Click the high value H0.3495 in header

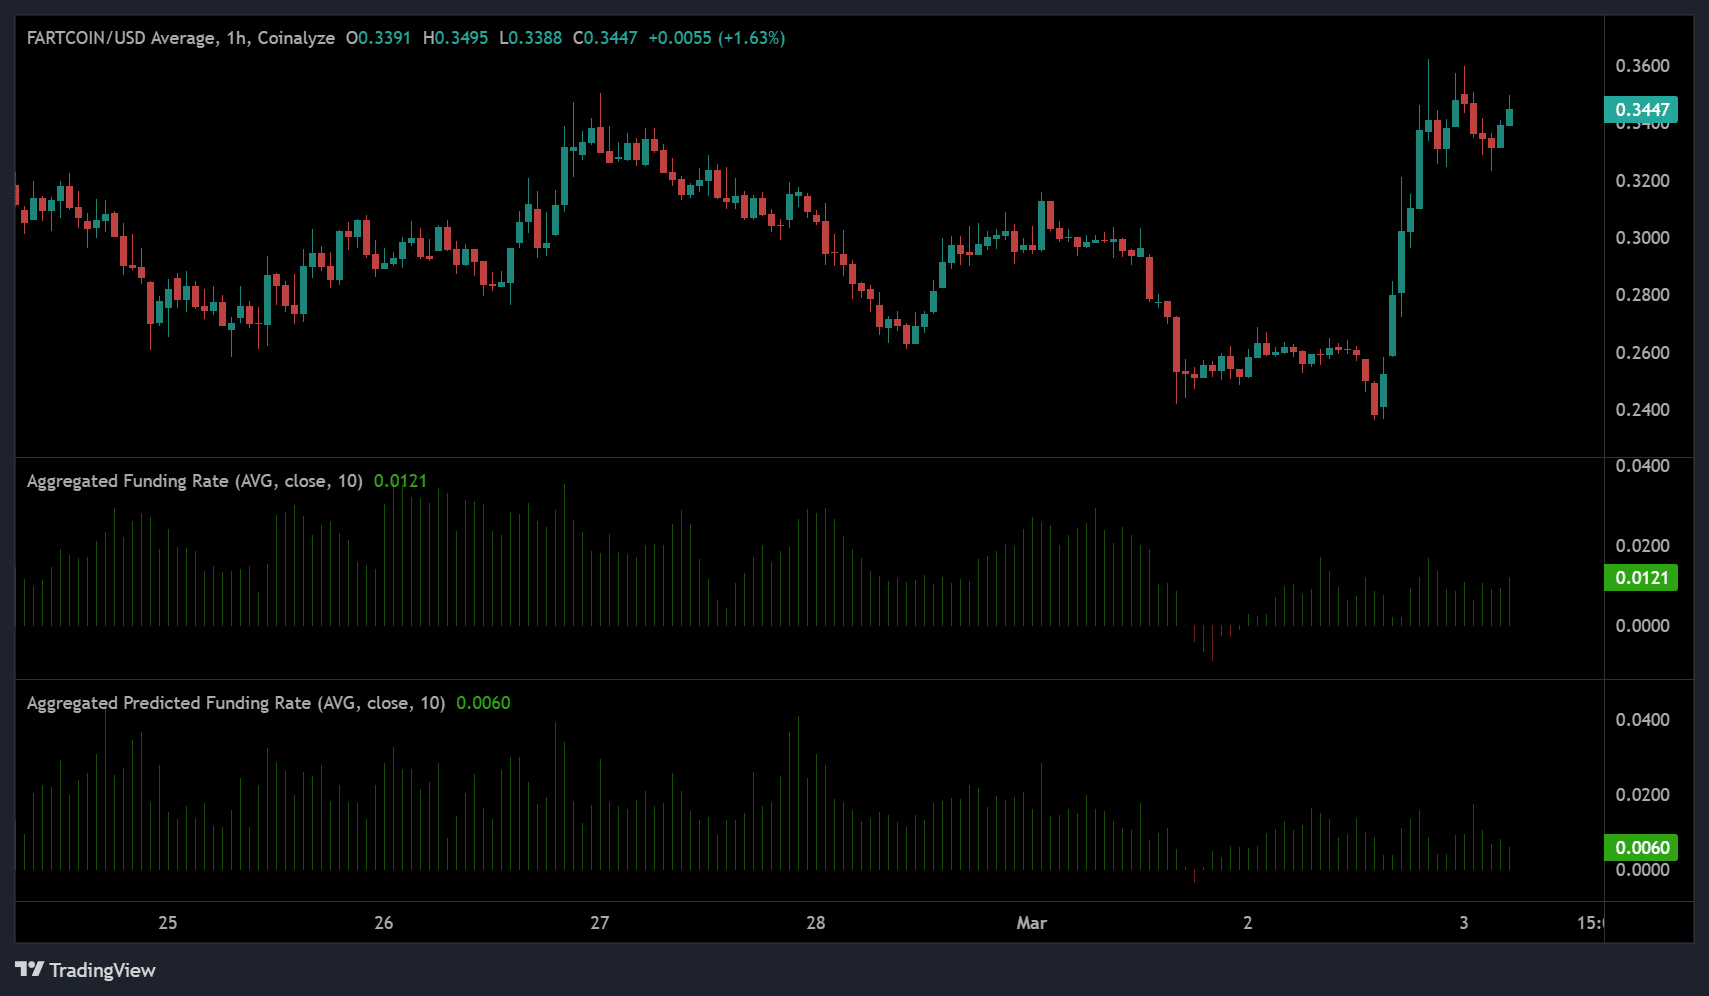[455, 38]
